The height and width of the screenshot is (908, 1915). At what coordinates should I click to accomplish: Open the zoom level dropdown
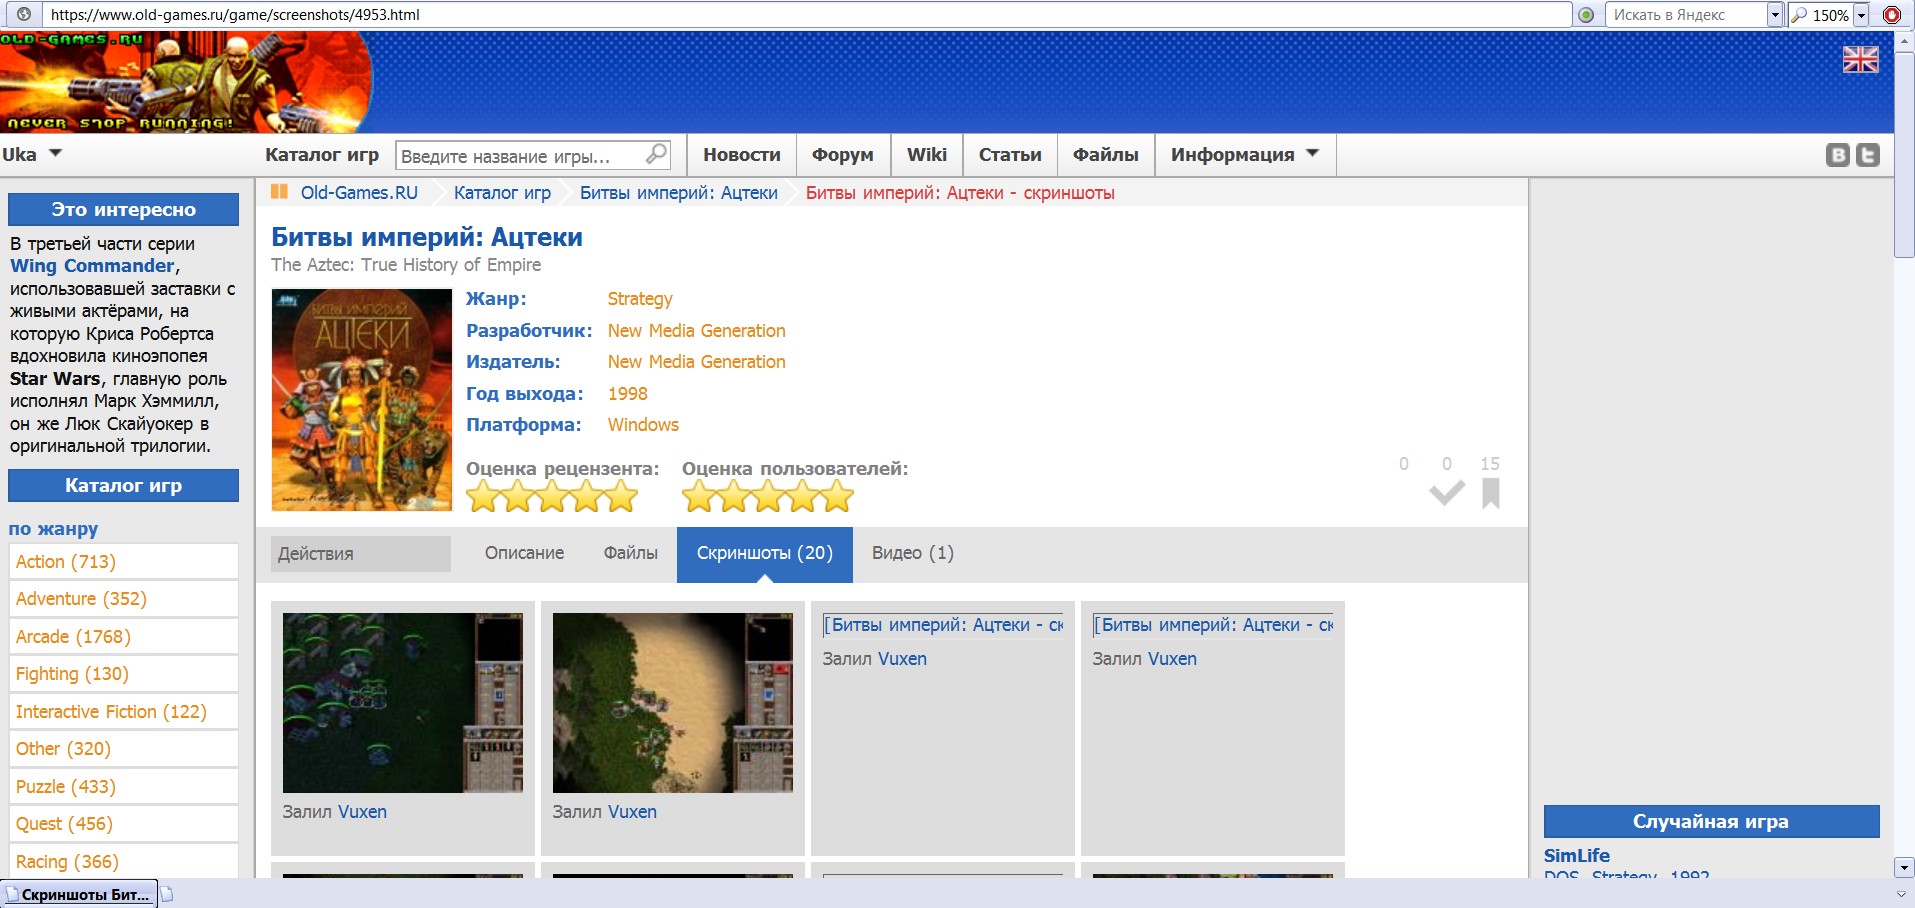click(1861, 15)
